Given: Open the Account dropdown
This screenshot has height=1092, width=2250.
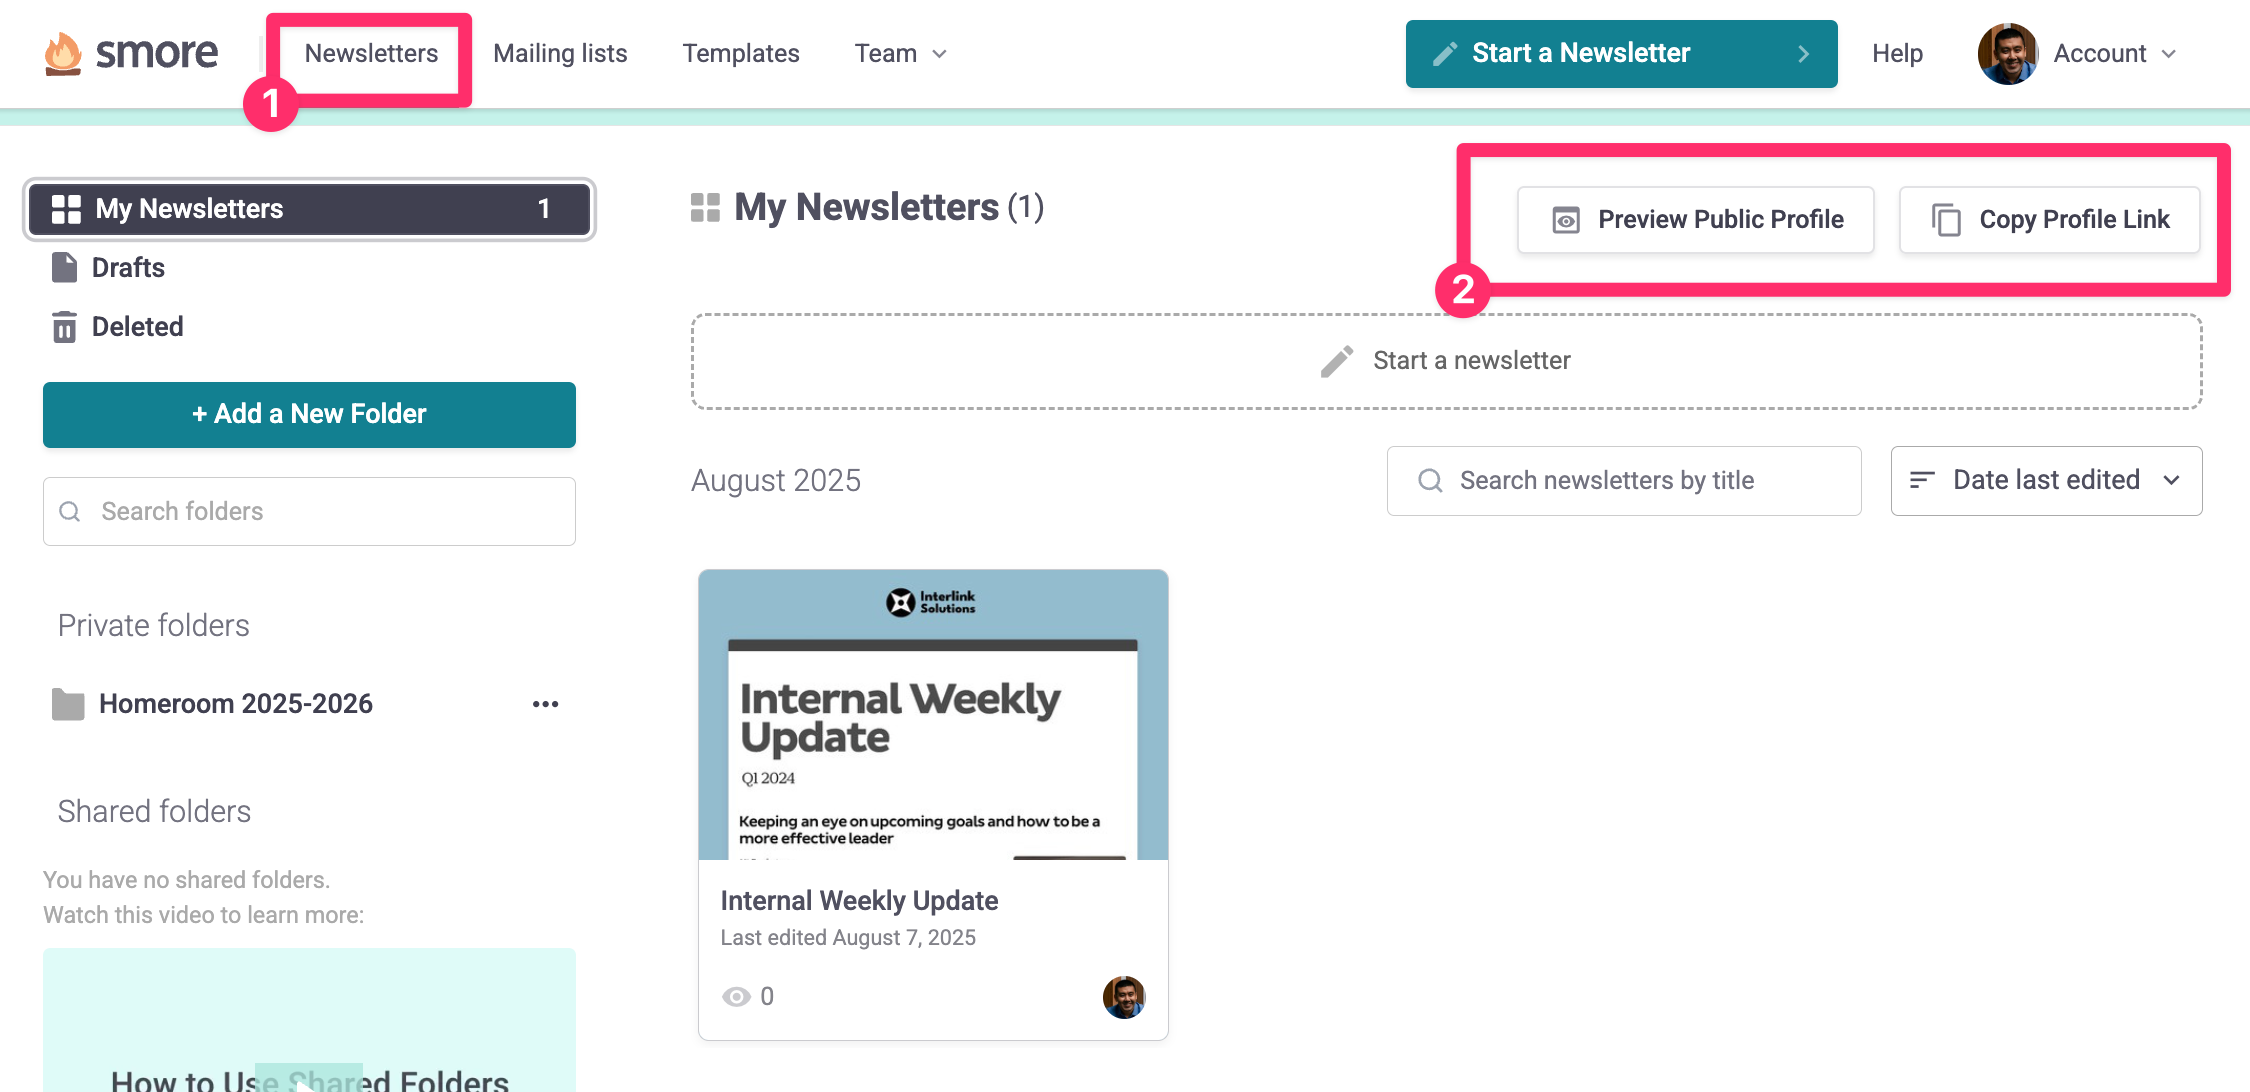Looking at the screenshot, I should [x=2113, y=54].
